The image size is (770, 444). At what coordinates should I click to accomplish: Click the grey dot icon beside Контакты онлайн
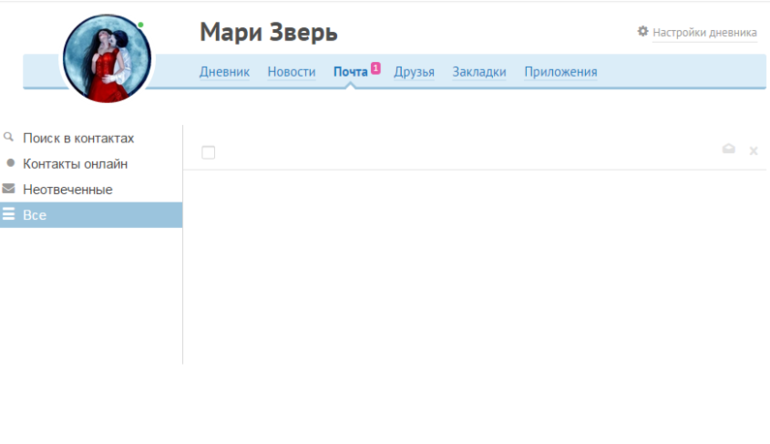pos(10,163)
